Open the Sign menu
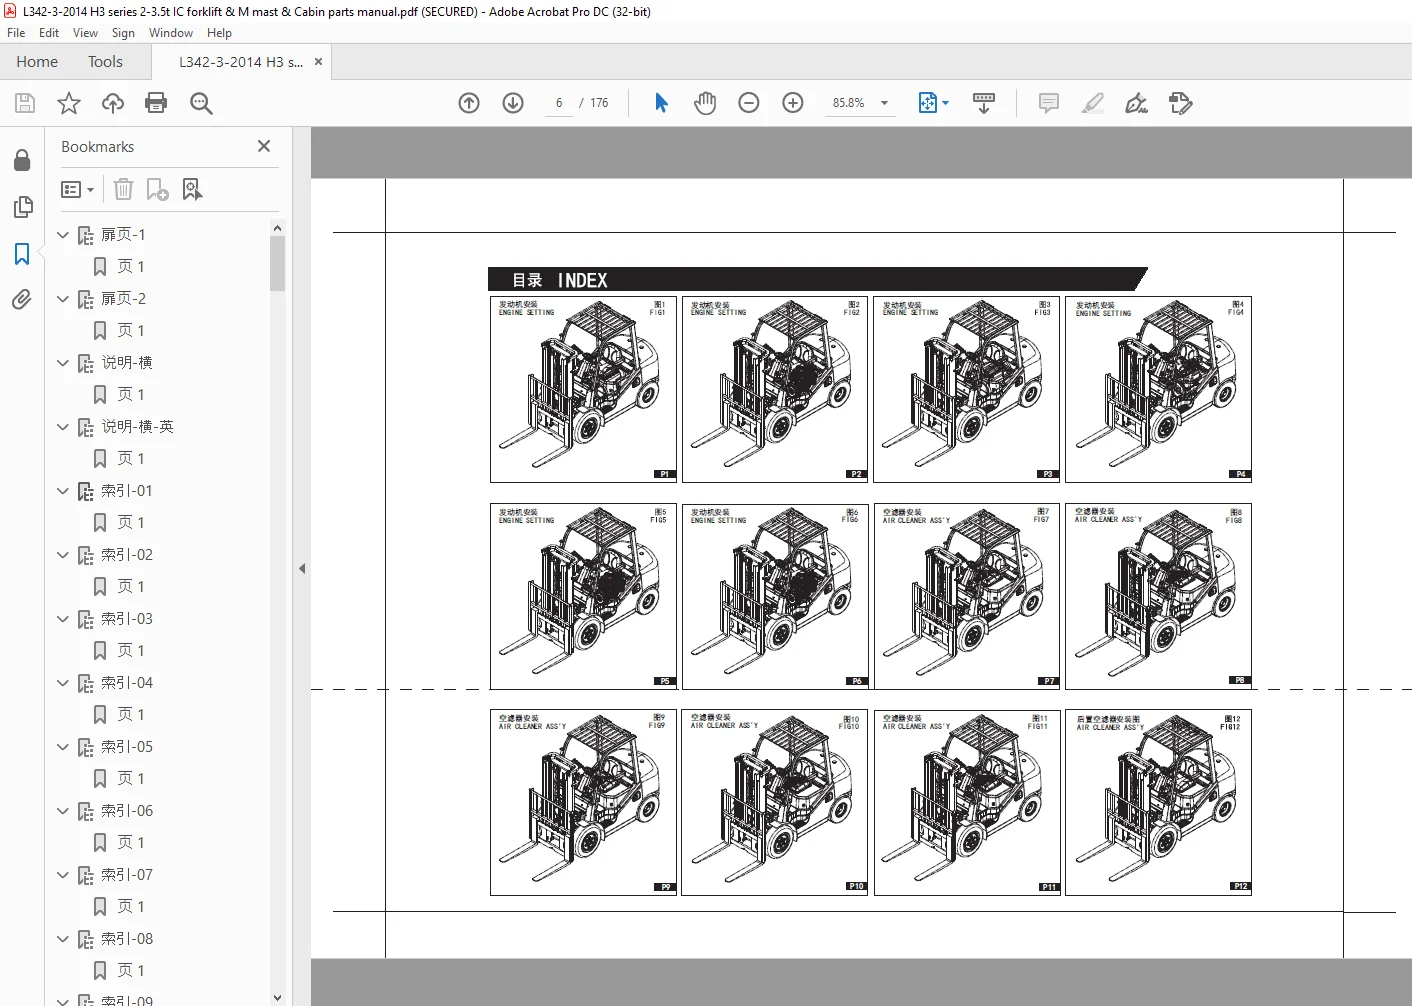This screenshot has height=1006, width=1412. (x=123, y=33)
